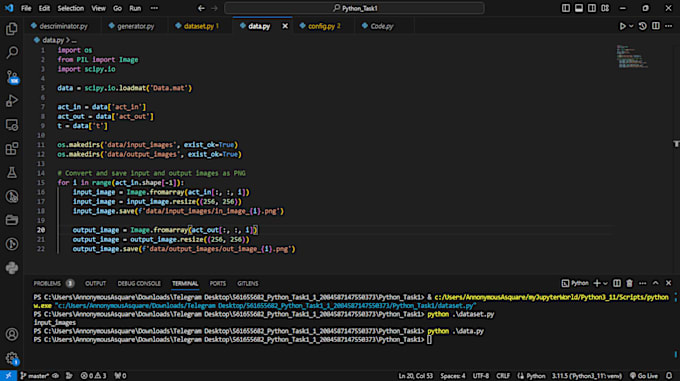Kill terminal with trash icon
This screenshot has height=381, width=680.
click(x=629, y=283)
